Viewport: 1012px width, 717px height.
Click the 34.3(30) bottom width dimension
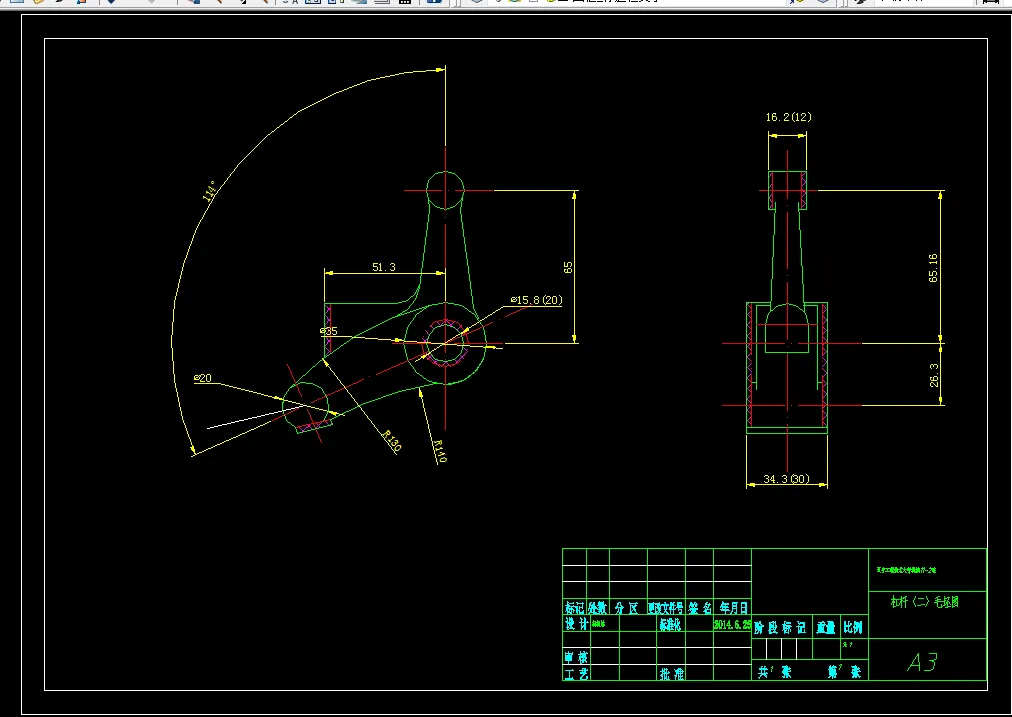tap(786, 479)
